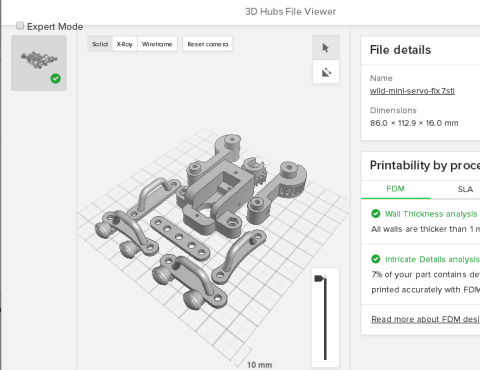Open the Read more about FDM design link

click(426, 319)
